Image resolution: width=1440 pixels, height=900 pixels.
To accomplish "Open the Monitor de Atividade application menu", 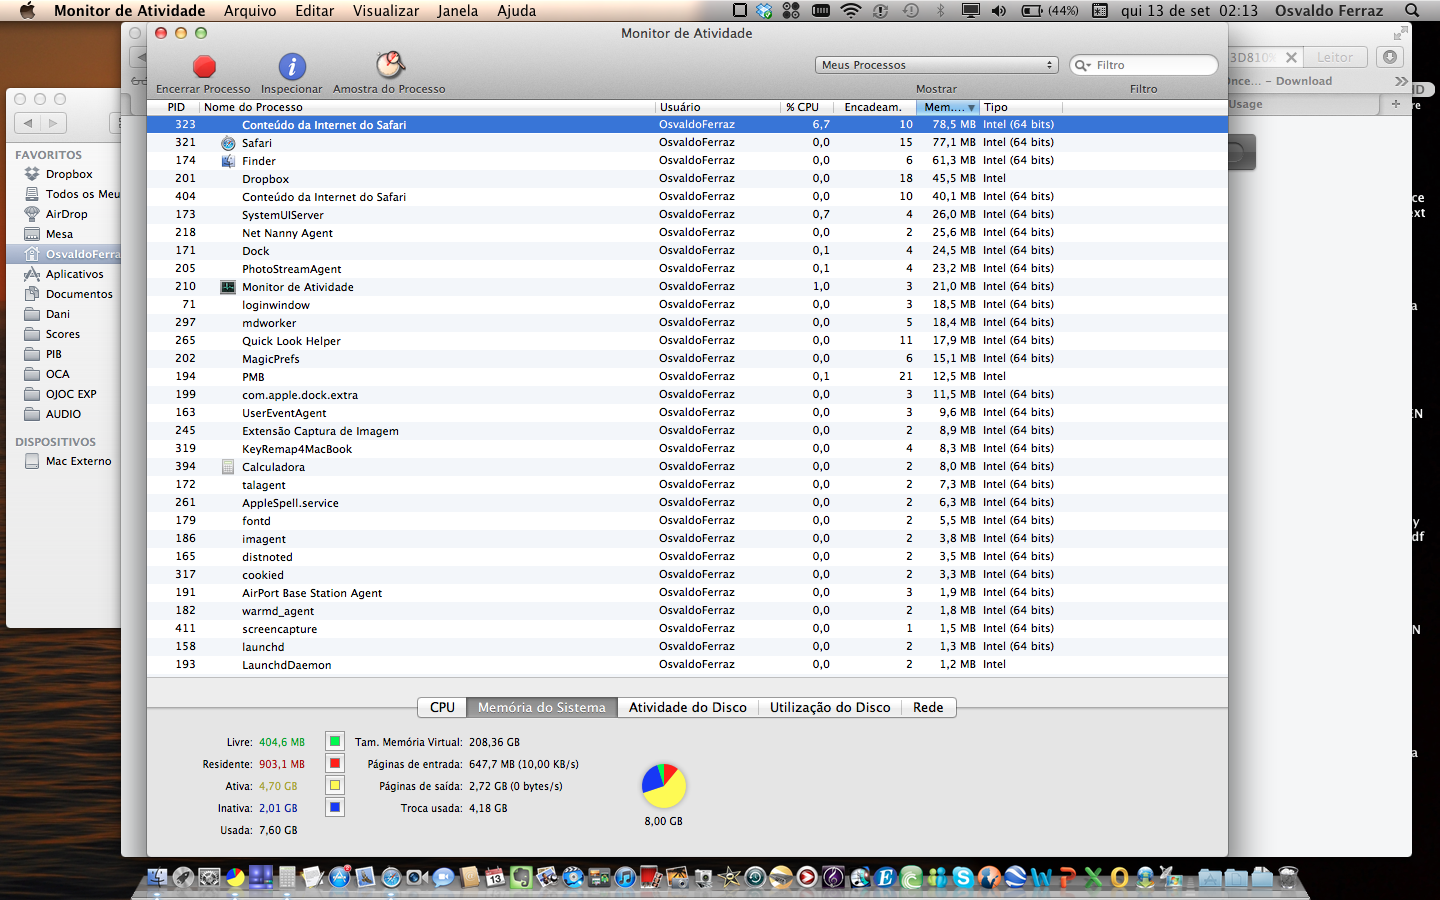I will pyautogui.click(x=130, y=11).
